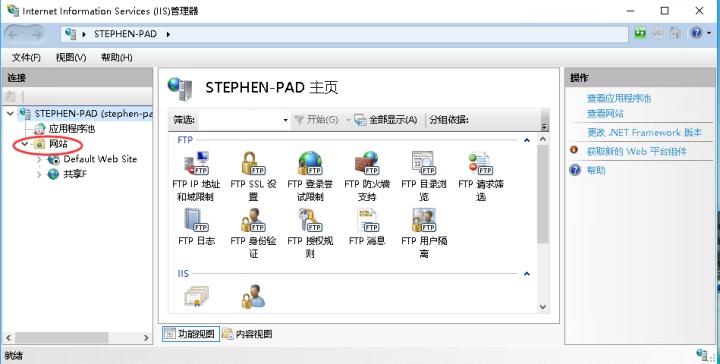Click 查看网站 action link
Image resolution: width=720 pixels, height=364 pixels.
[x=605, y=113]
